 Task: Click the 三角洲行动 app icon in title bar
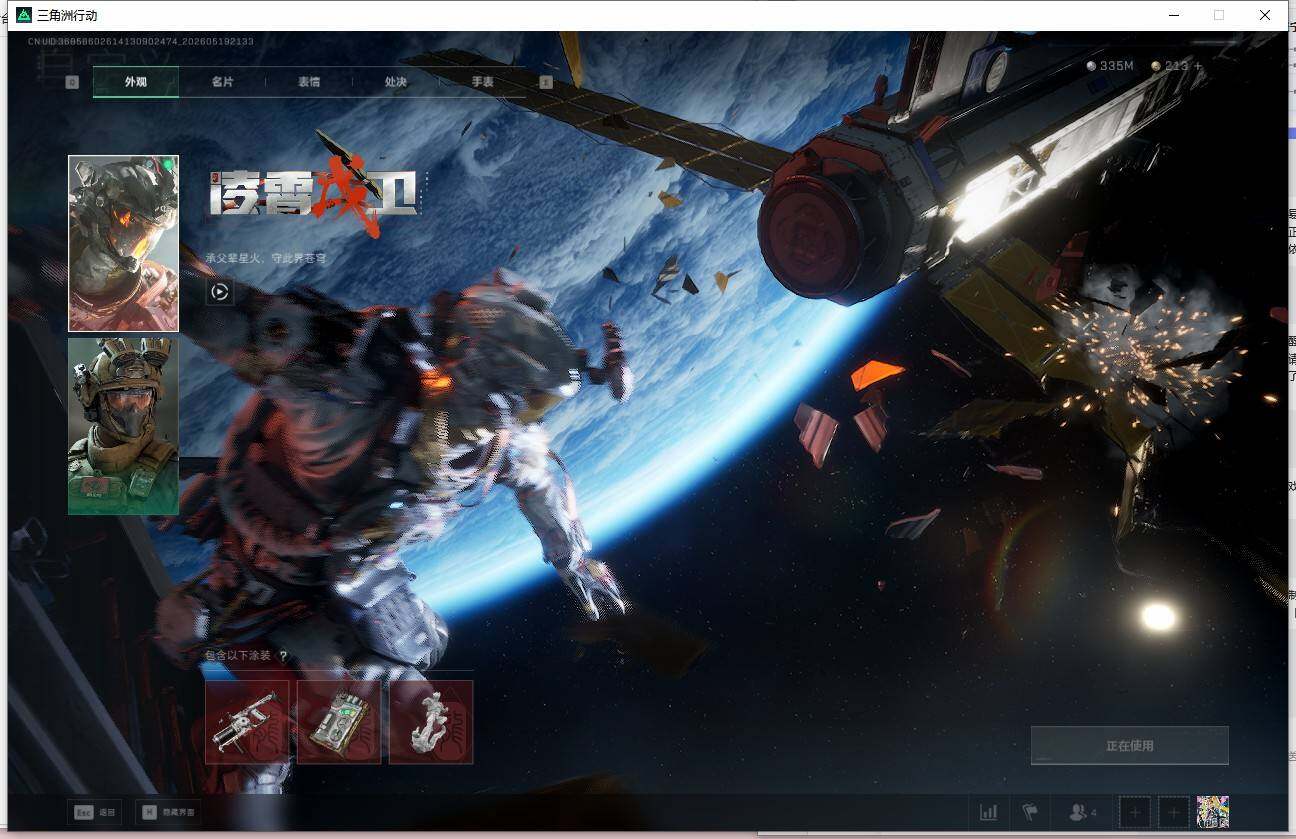24,15
